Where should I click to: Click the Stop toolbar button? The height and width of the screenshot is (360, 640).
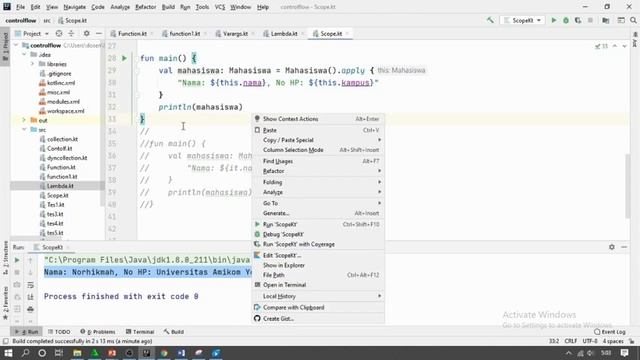point(590,20)
